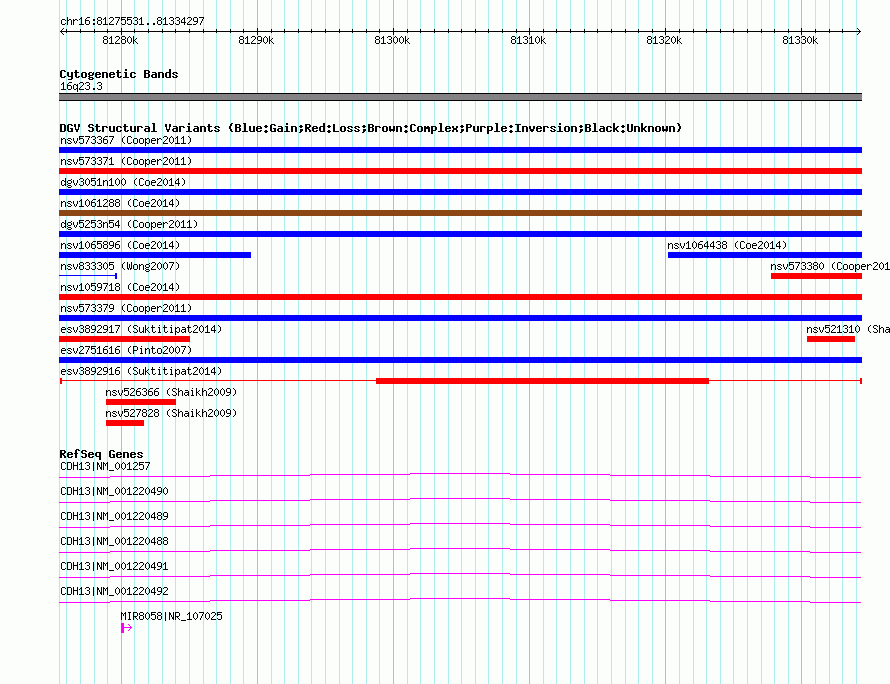This screenshot has height=684, width=890.
Task: Click the Cytogenetic Bands track title
Action: coord(119,74)
